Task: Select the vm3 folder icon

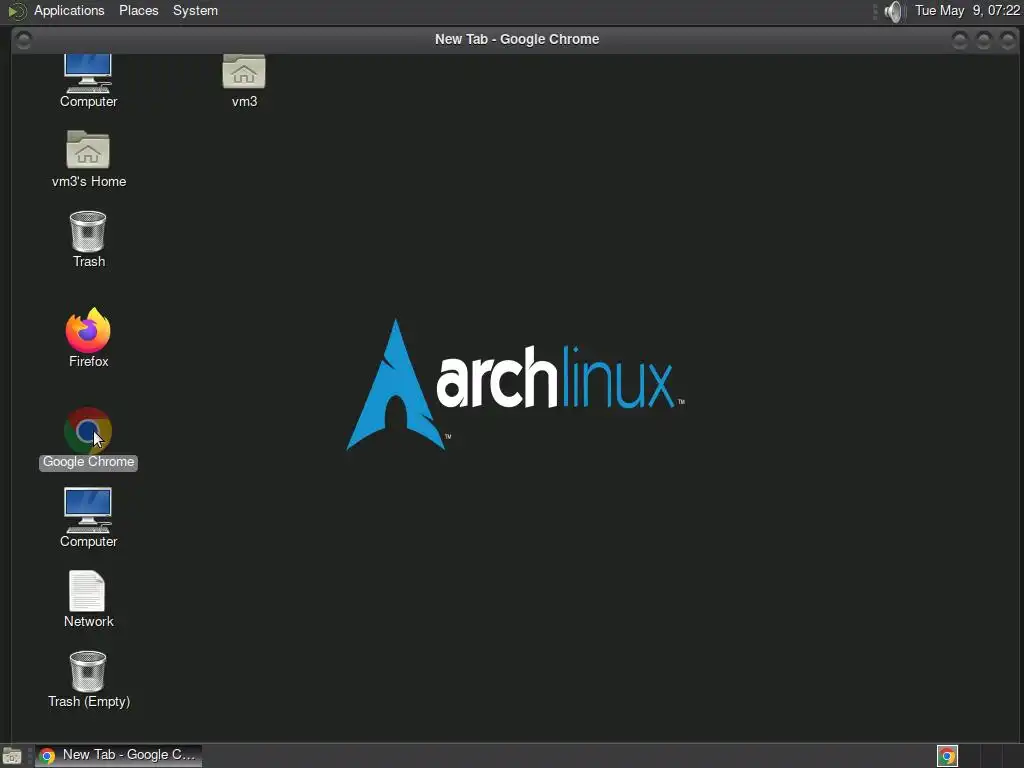Action: (x=244, y=72)
